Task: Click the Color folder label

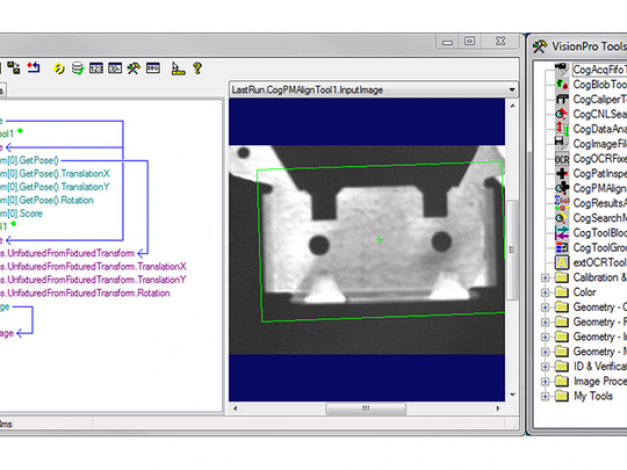Action: tap(585, 292)
